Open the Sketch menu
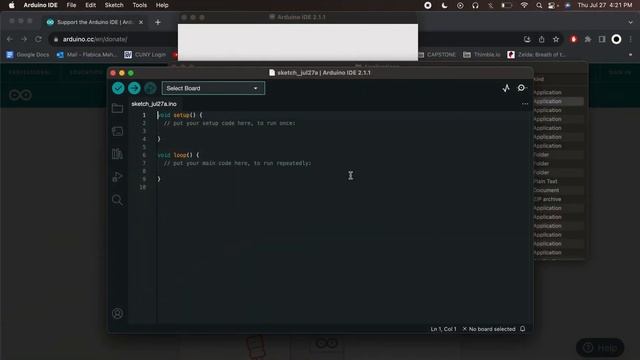 pyautogui.click(x=114, y=5)
